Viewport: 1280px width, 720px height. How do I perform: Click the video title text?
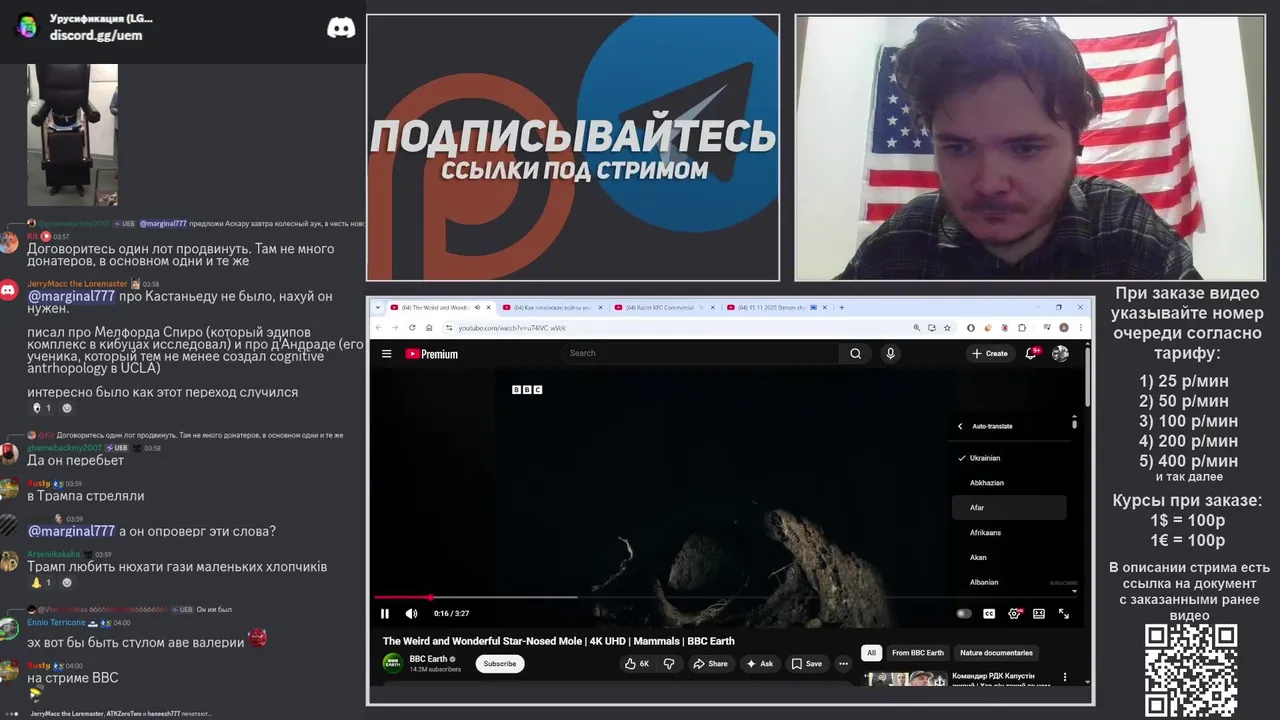(x=558, y=641)
